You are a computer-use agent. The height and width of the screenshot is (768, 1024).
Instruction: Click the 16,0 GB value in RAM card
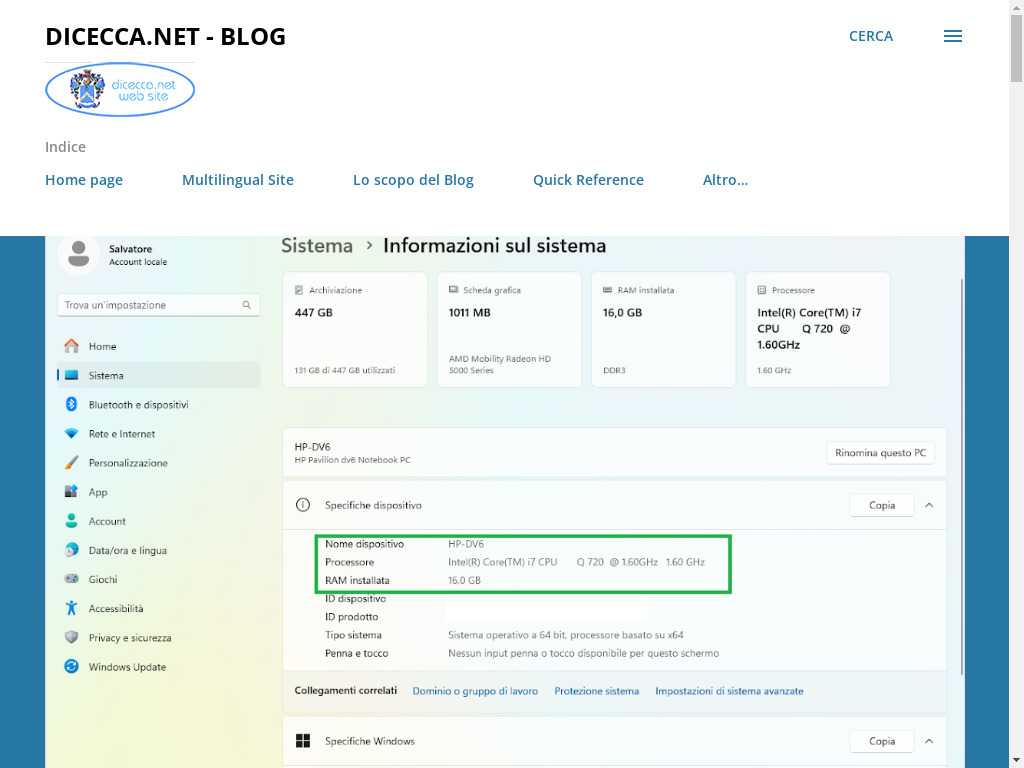coord(622,313)
